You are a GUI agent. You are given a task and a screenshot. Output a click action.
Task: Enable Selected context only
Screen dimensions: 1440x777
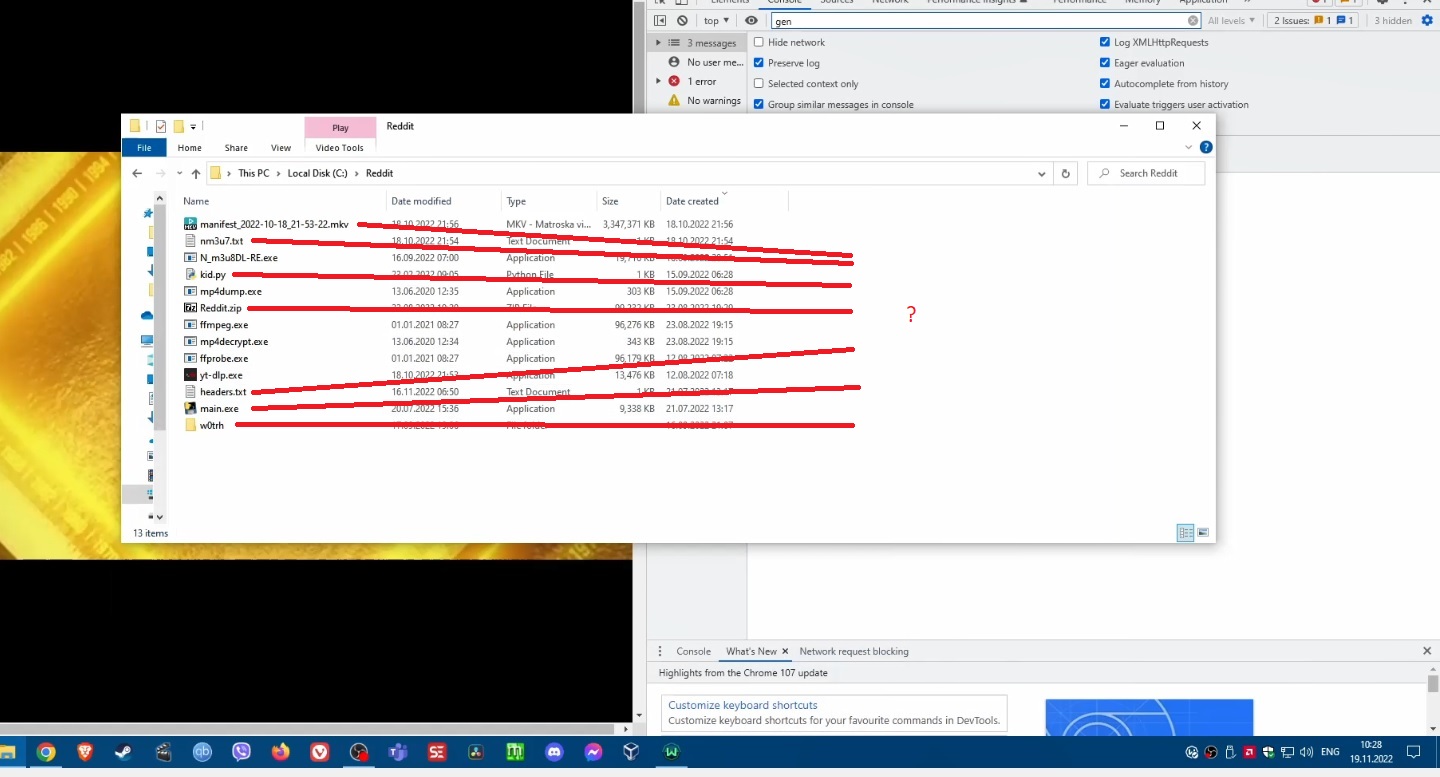click(759, 84)
